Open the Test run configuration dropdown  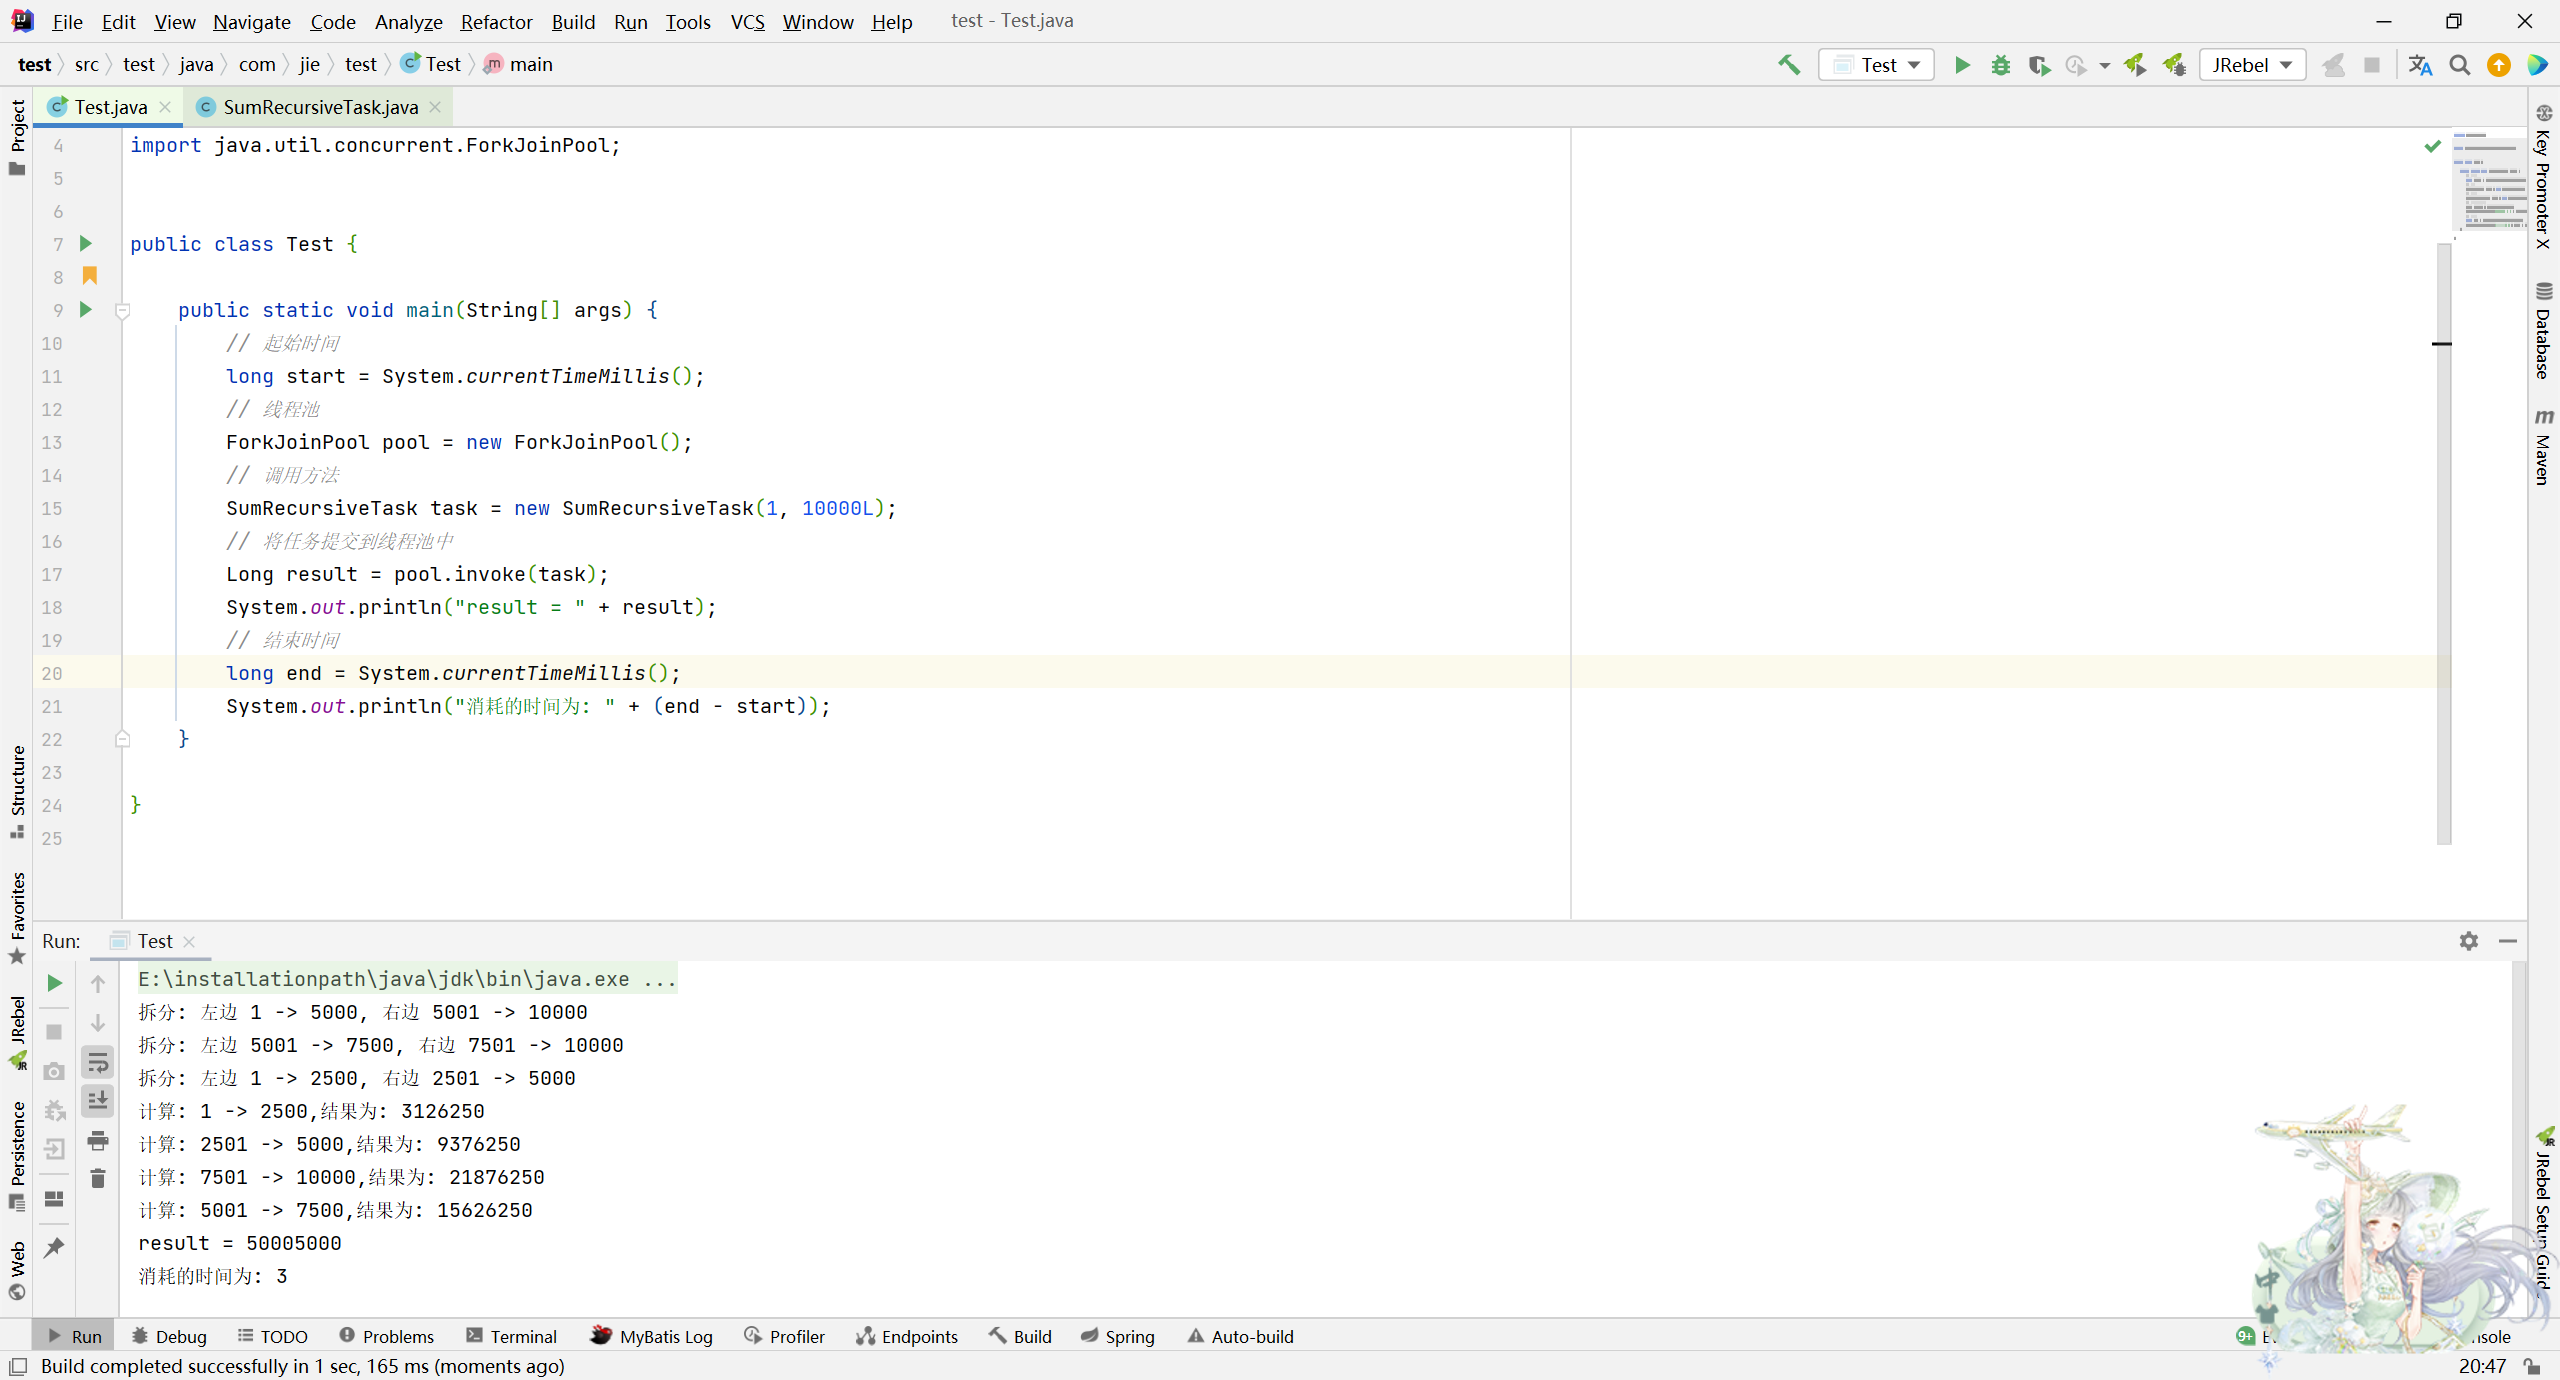(1877, 65)
